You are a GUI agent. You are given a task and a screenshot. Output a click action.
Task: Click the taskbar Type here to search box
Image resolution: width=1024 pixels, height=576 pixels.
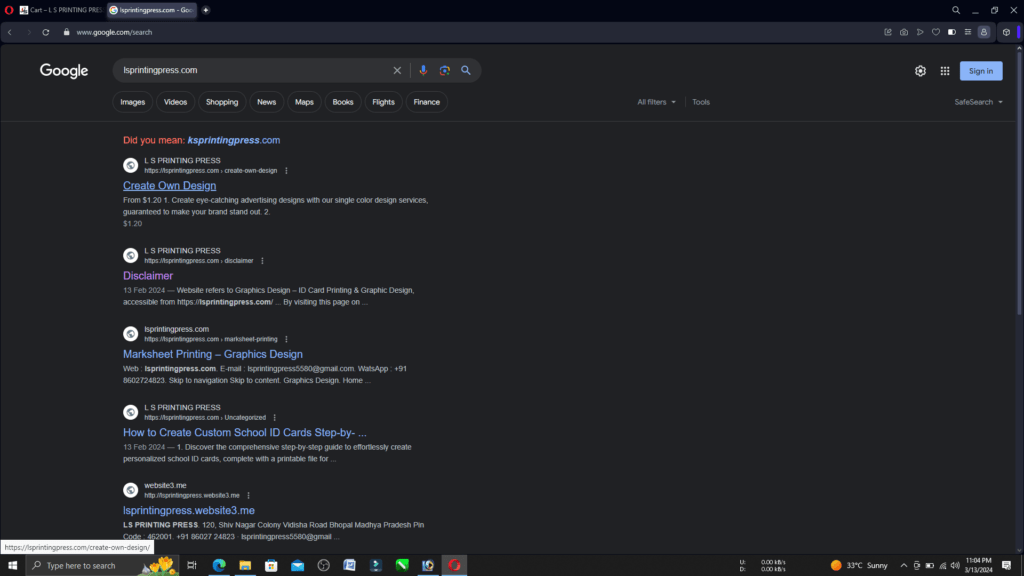coord(102,566)
